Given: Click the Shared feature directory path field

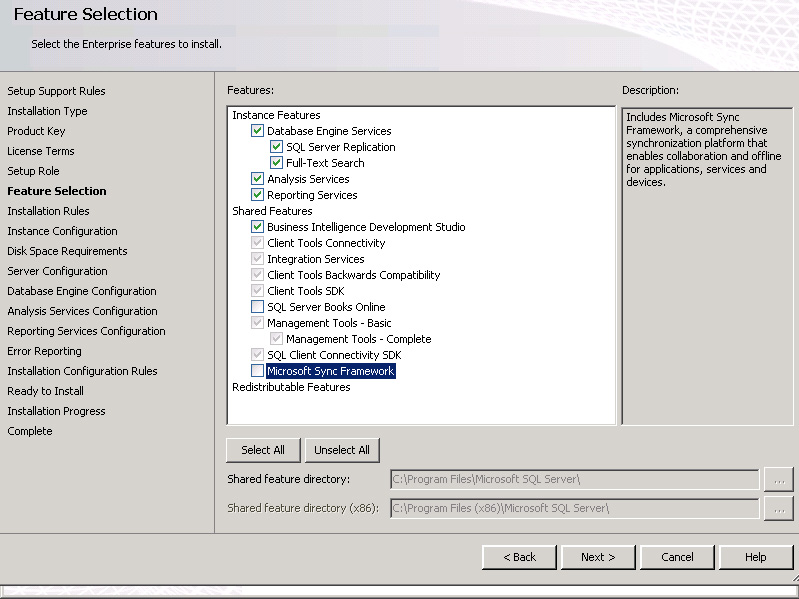Looking at the screenshot, I should [574, 479].
